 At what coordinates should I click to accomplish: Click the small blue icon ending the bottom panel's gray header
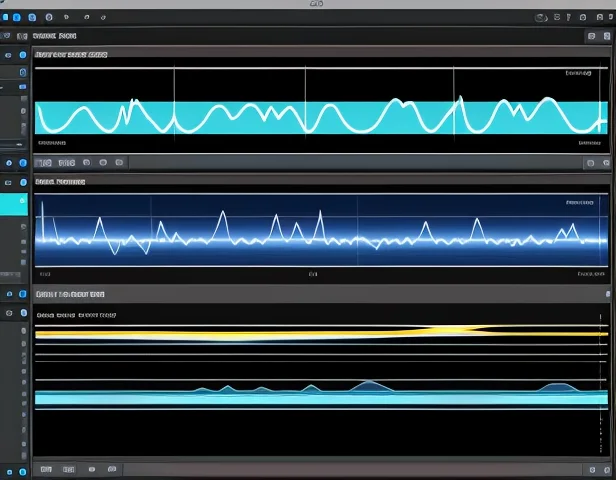608,294
